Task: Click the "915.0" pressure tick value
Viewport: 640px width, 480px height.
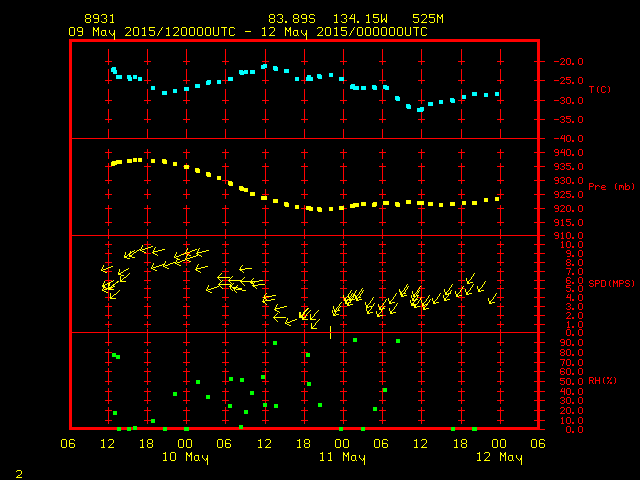Action: pyautogui.click(x=568, y=222)
